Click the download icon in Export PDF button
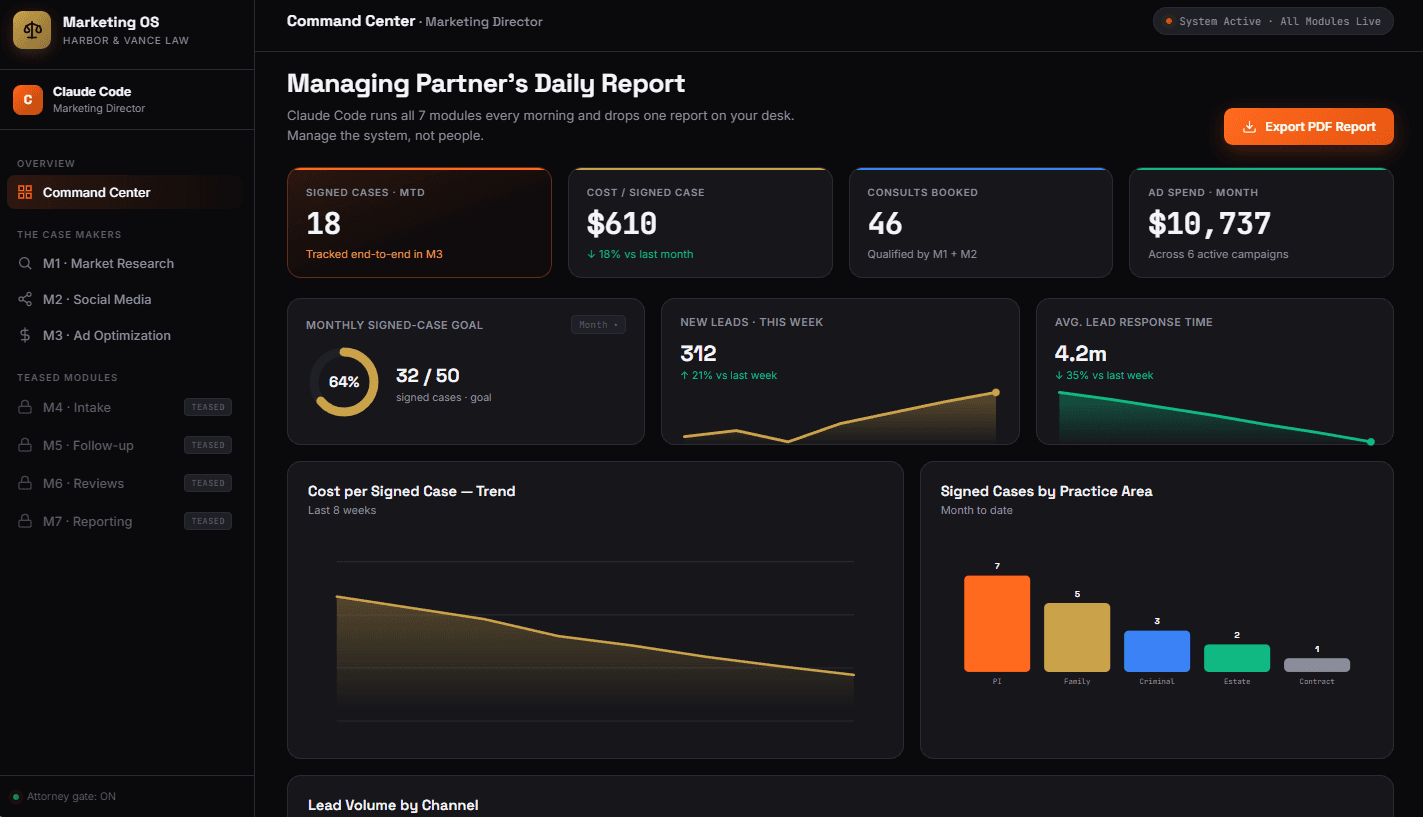This screenshot has width=1423, height=817. [1249, 127]
